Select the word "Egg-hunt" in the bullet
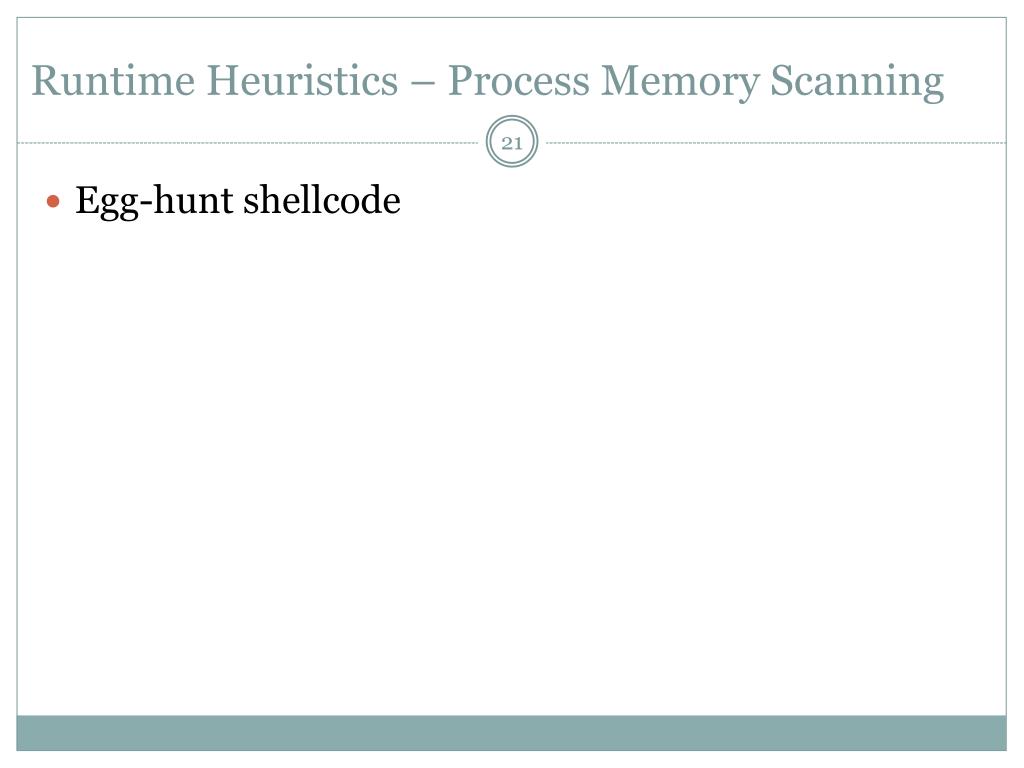This screenshot has height=768, width=1024. tap(154, 202)
